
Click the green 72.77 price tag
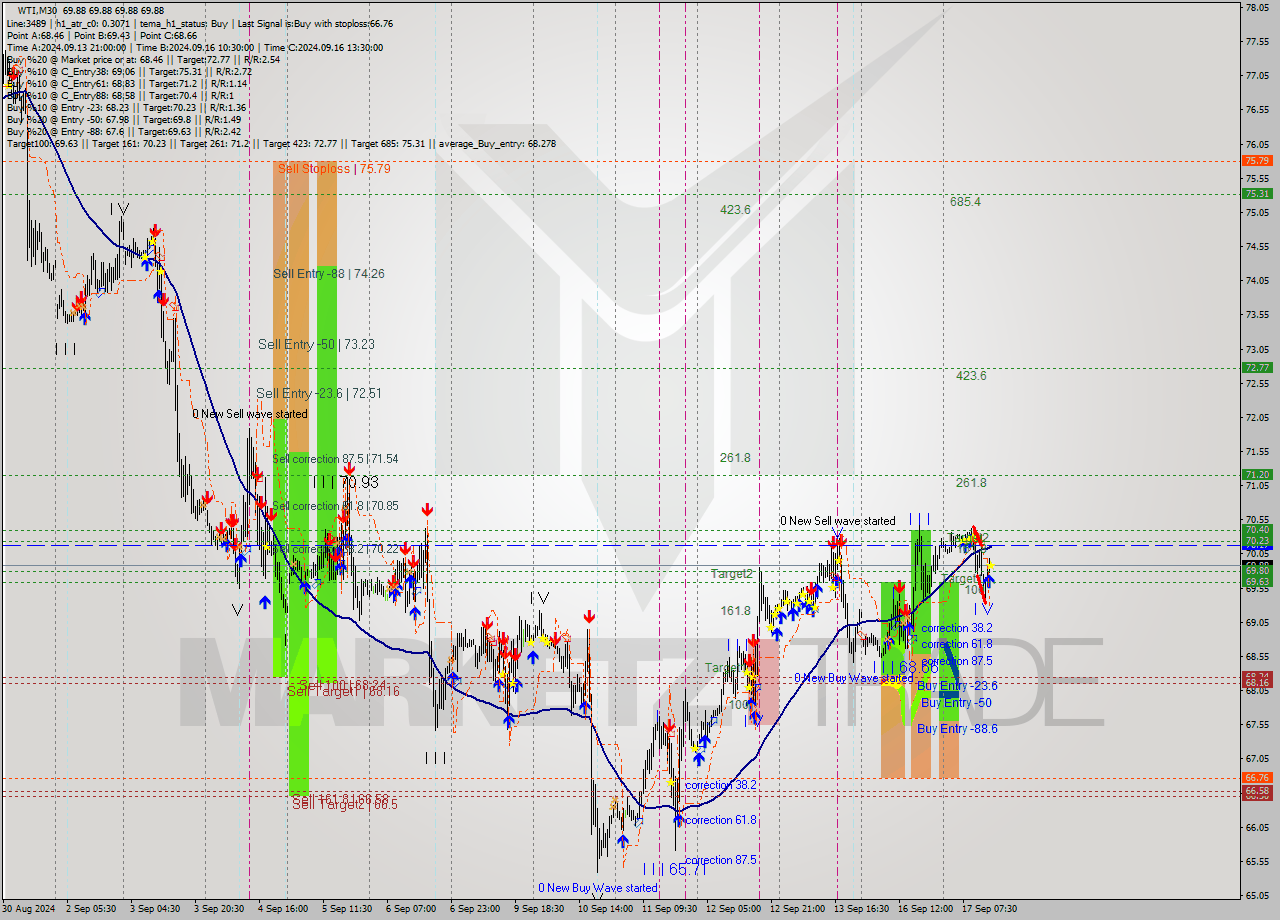[1257, 367]
